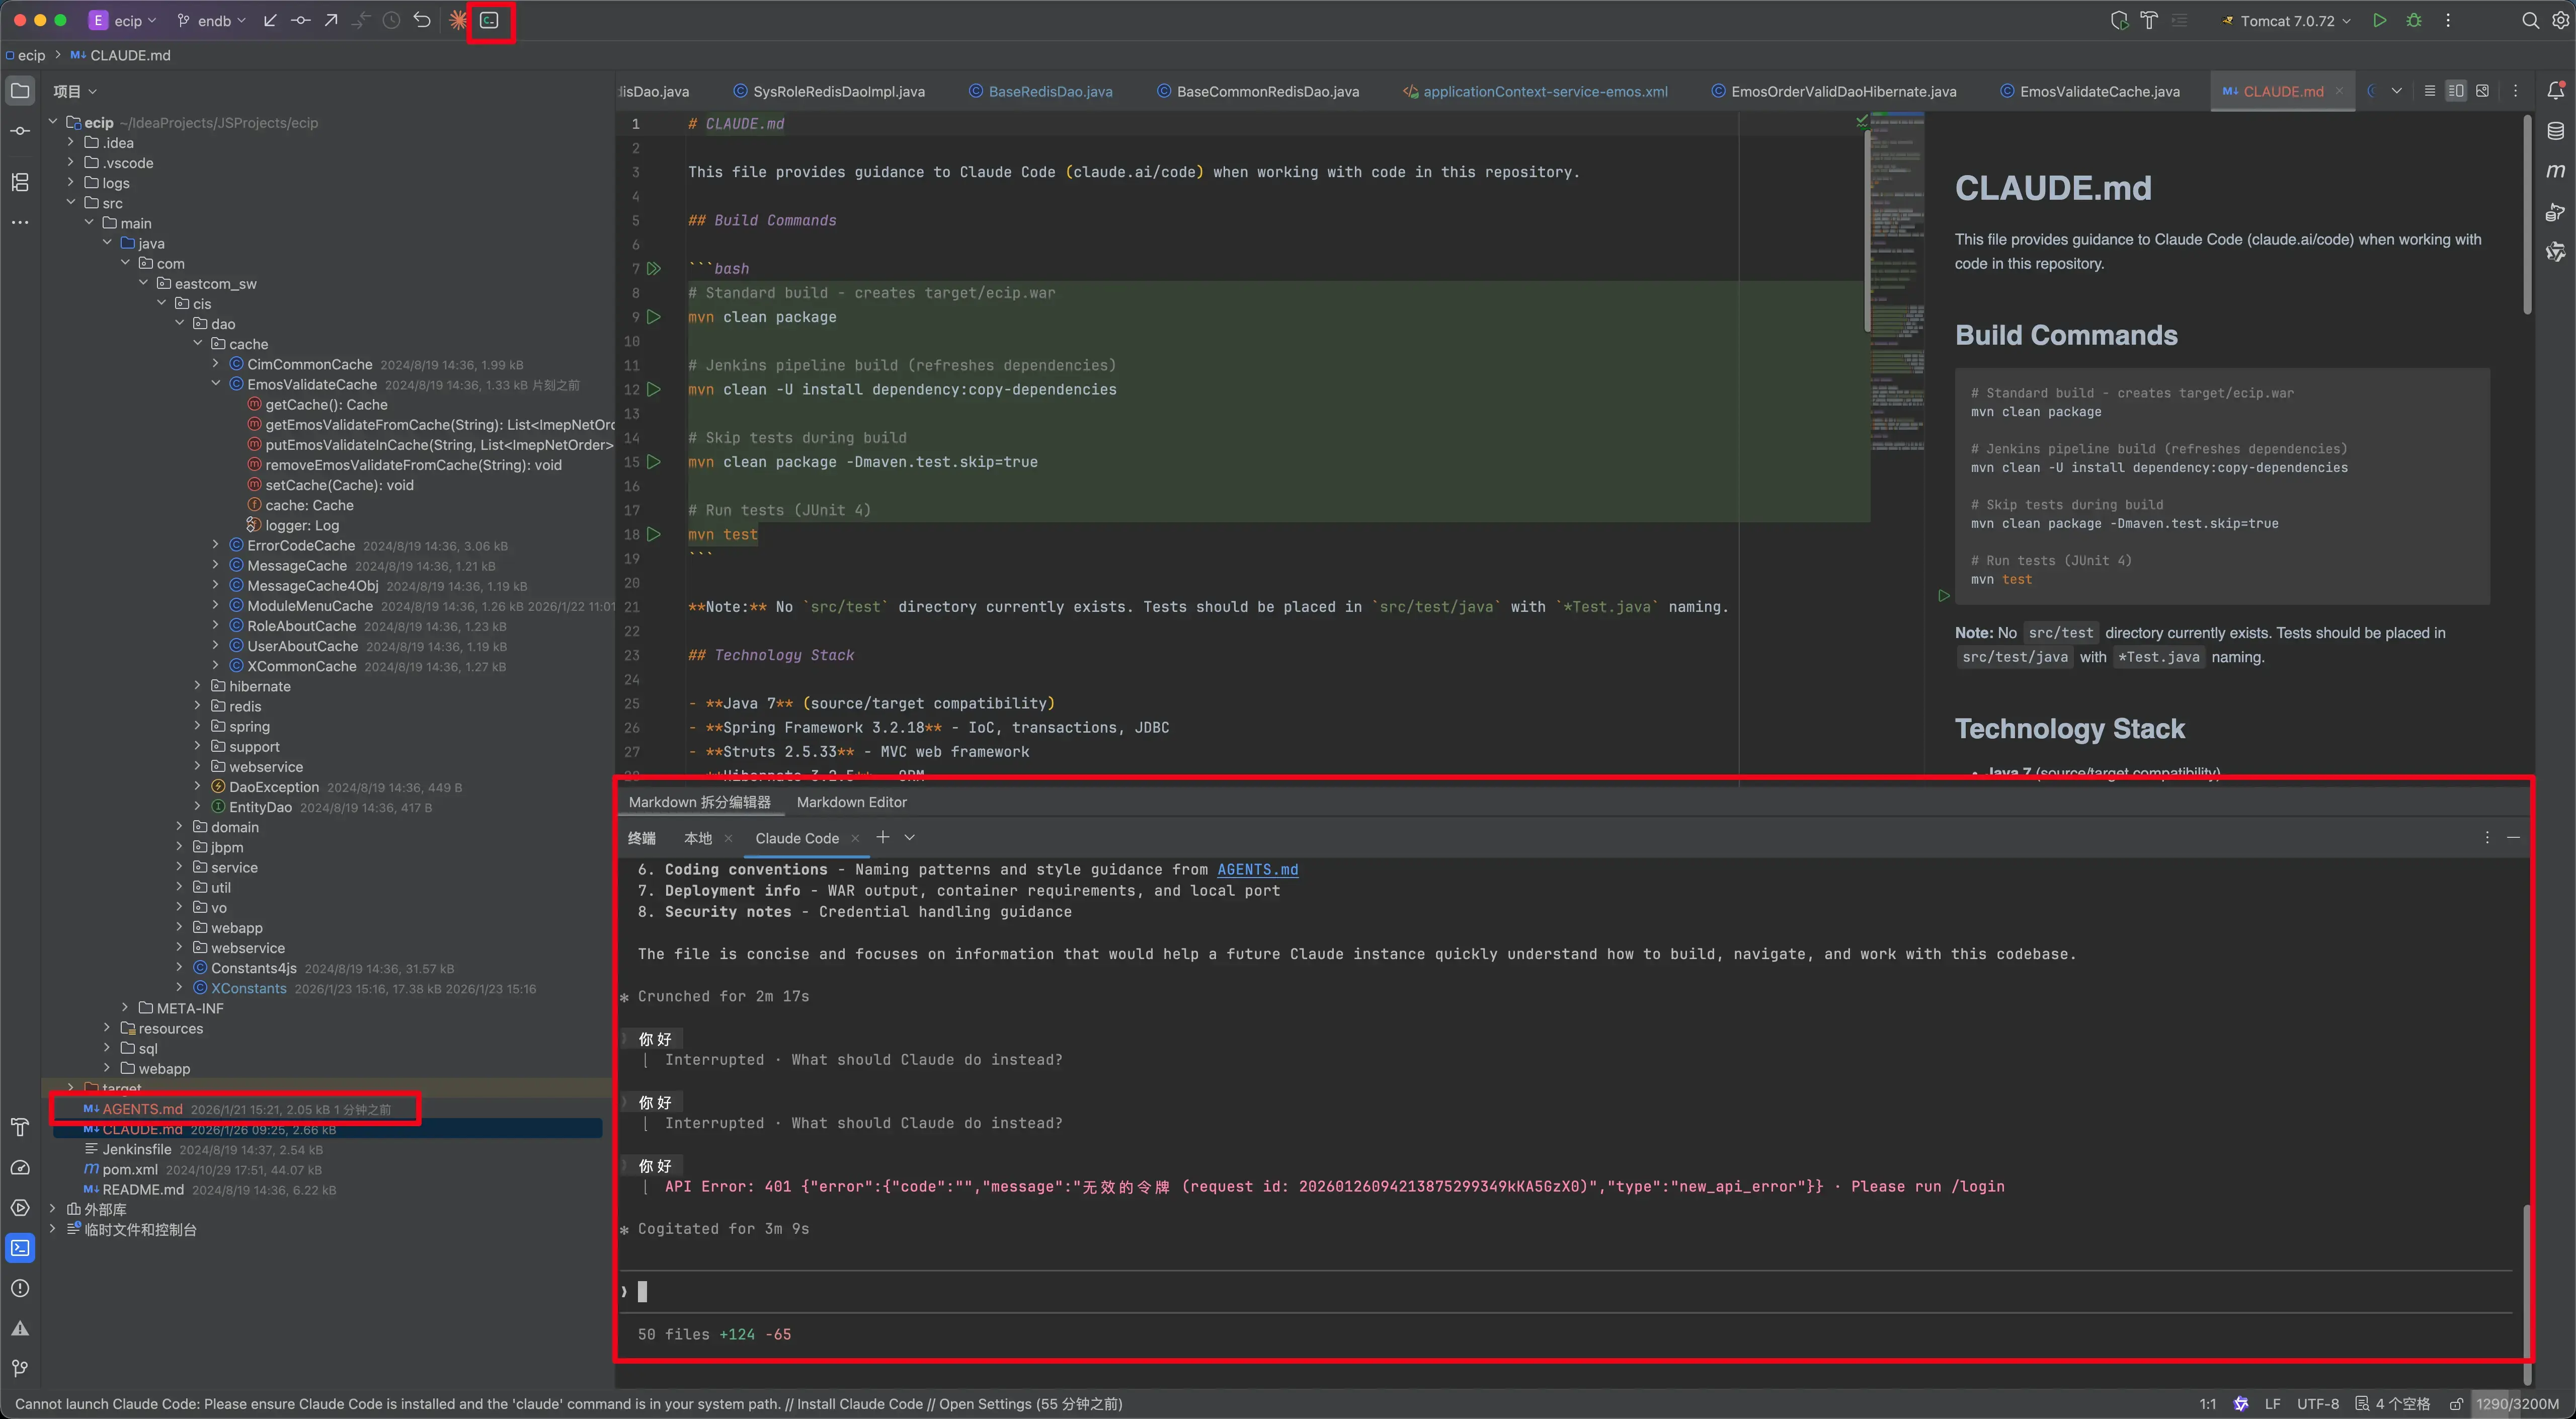The height and width of the screenshot is (1419, 2576).
Task: Open the ecip project dropdown
Action: point(124,20)
